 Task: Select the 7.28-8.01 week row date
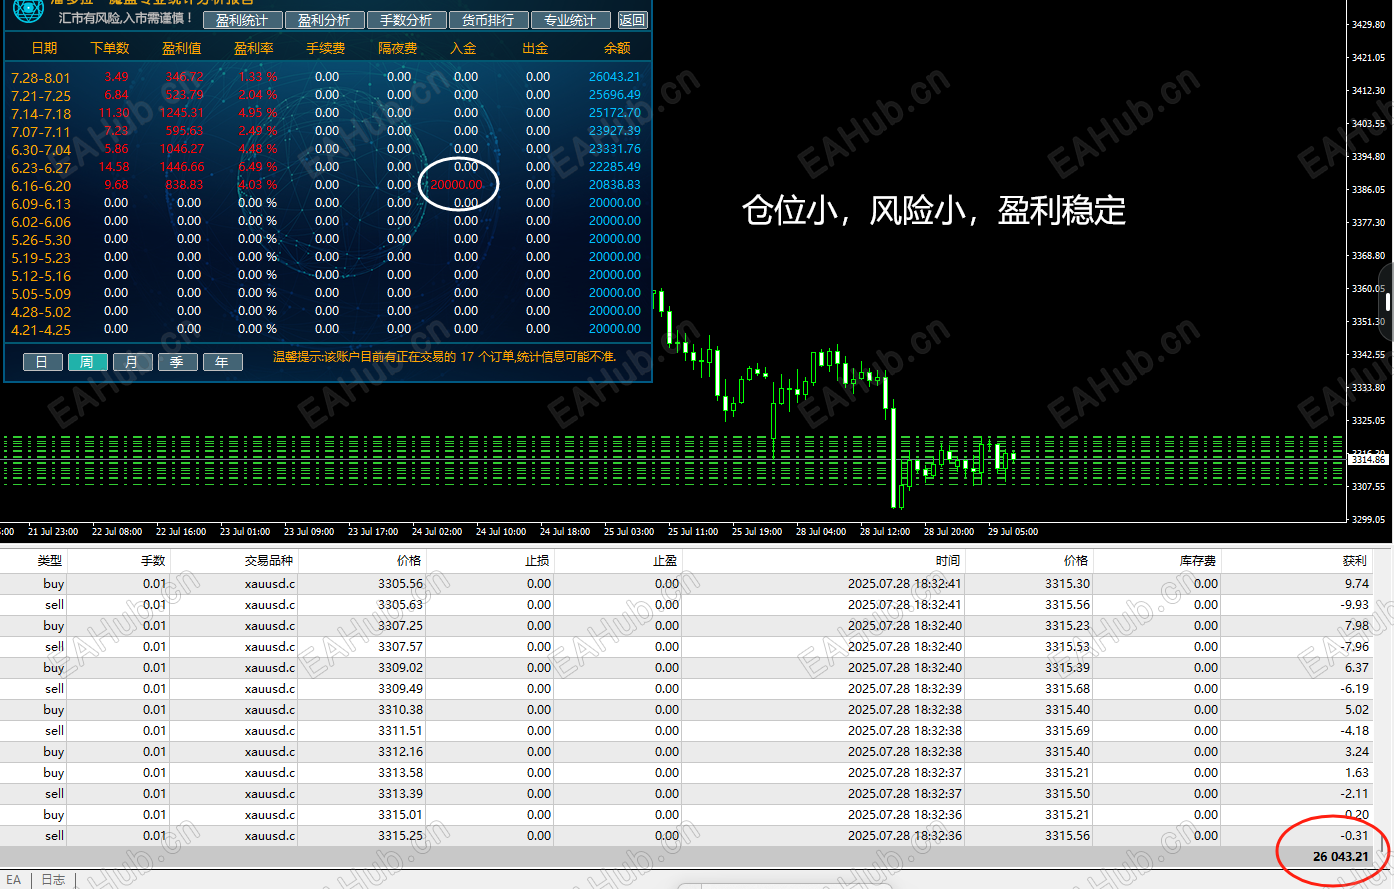pos(41,78)
